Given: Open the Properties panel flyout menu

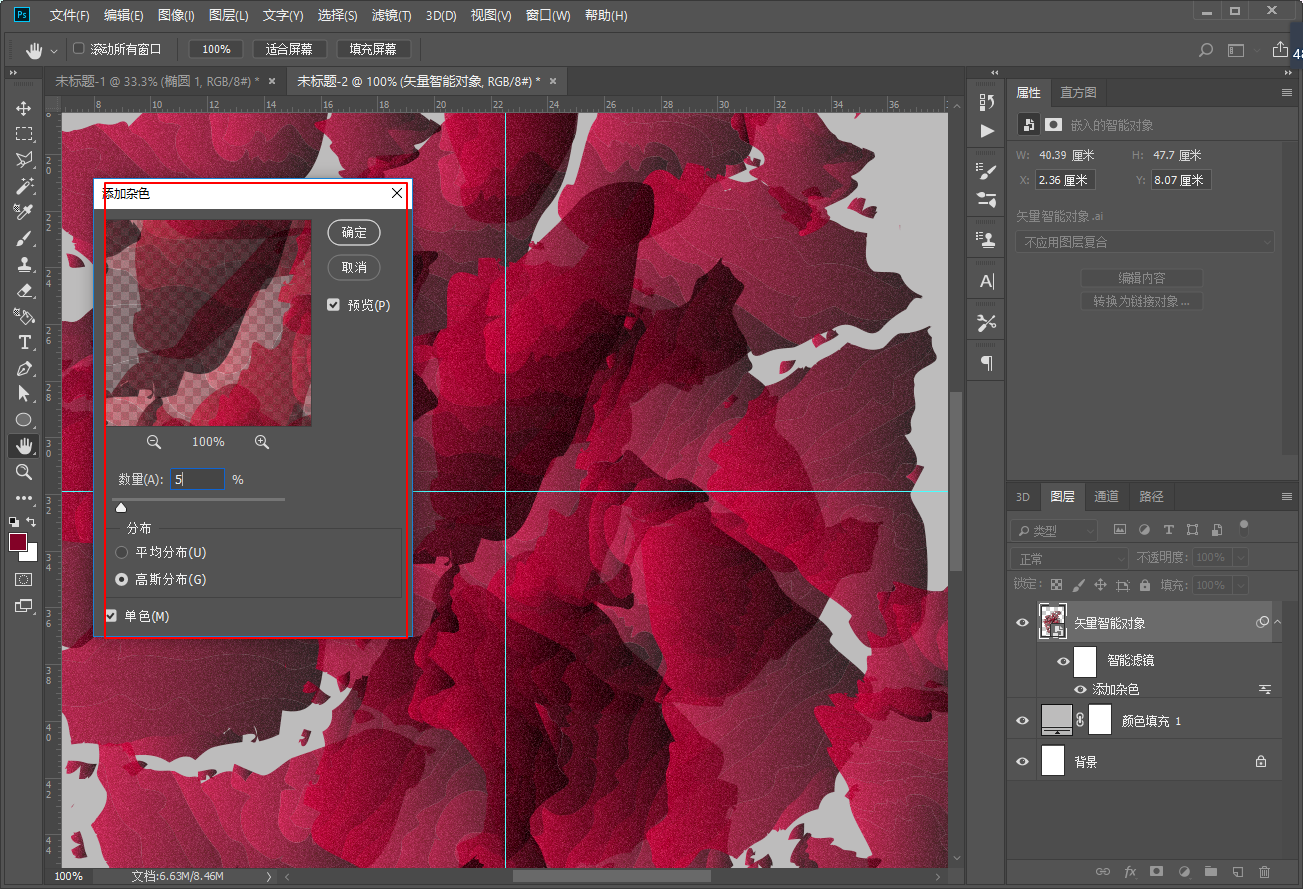Looking at the screenshot, I should pos(1287,92).
